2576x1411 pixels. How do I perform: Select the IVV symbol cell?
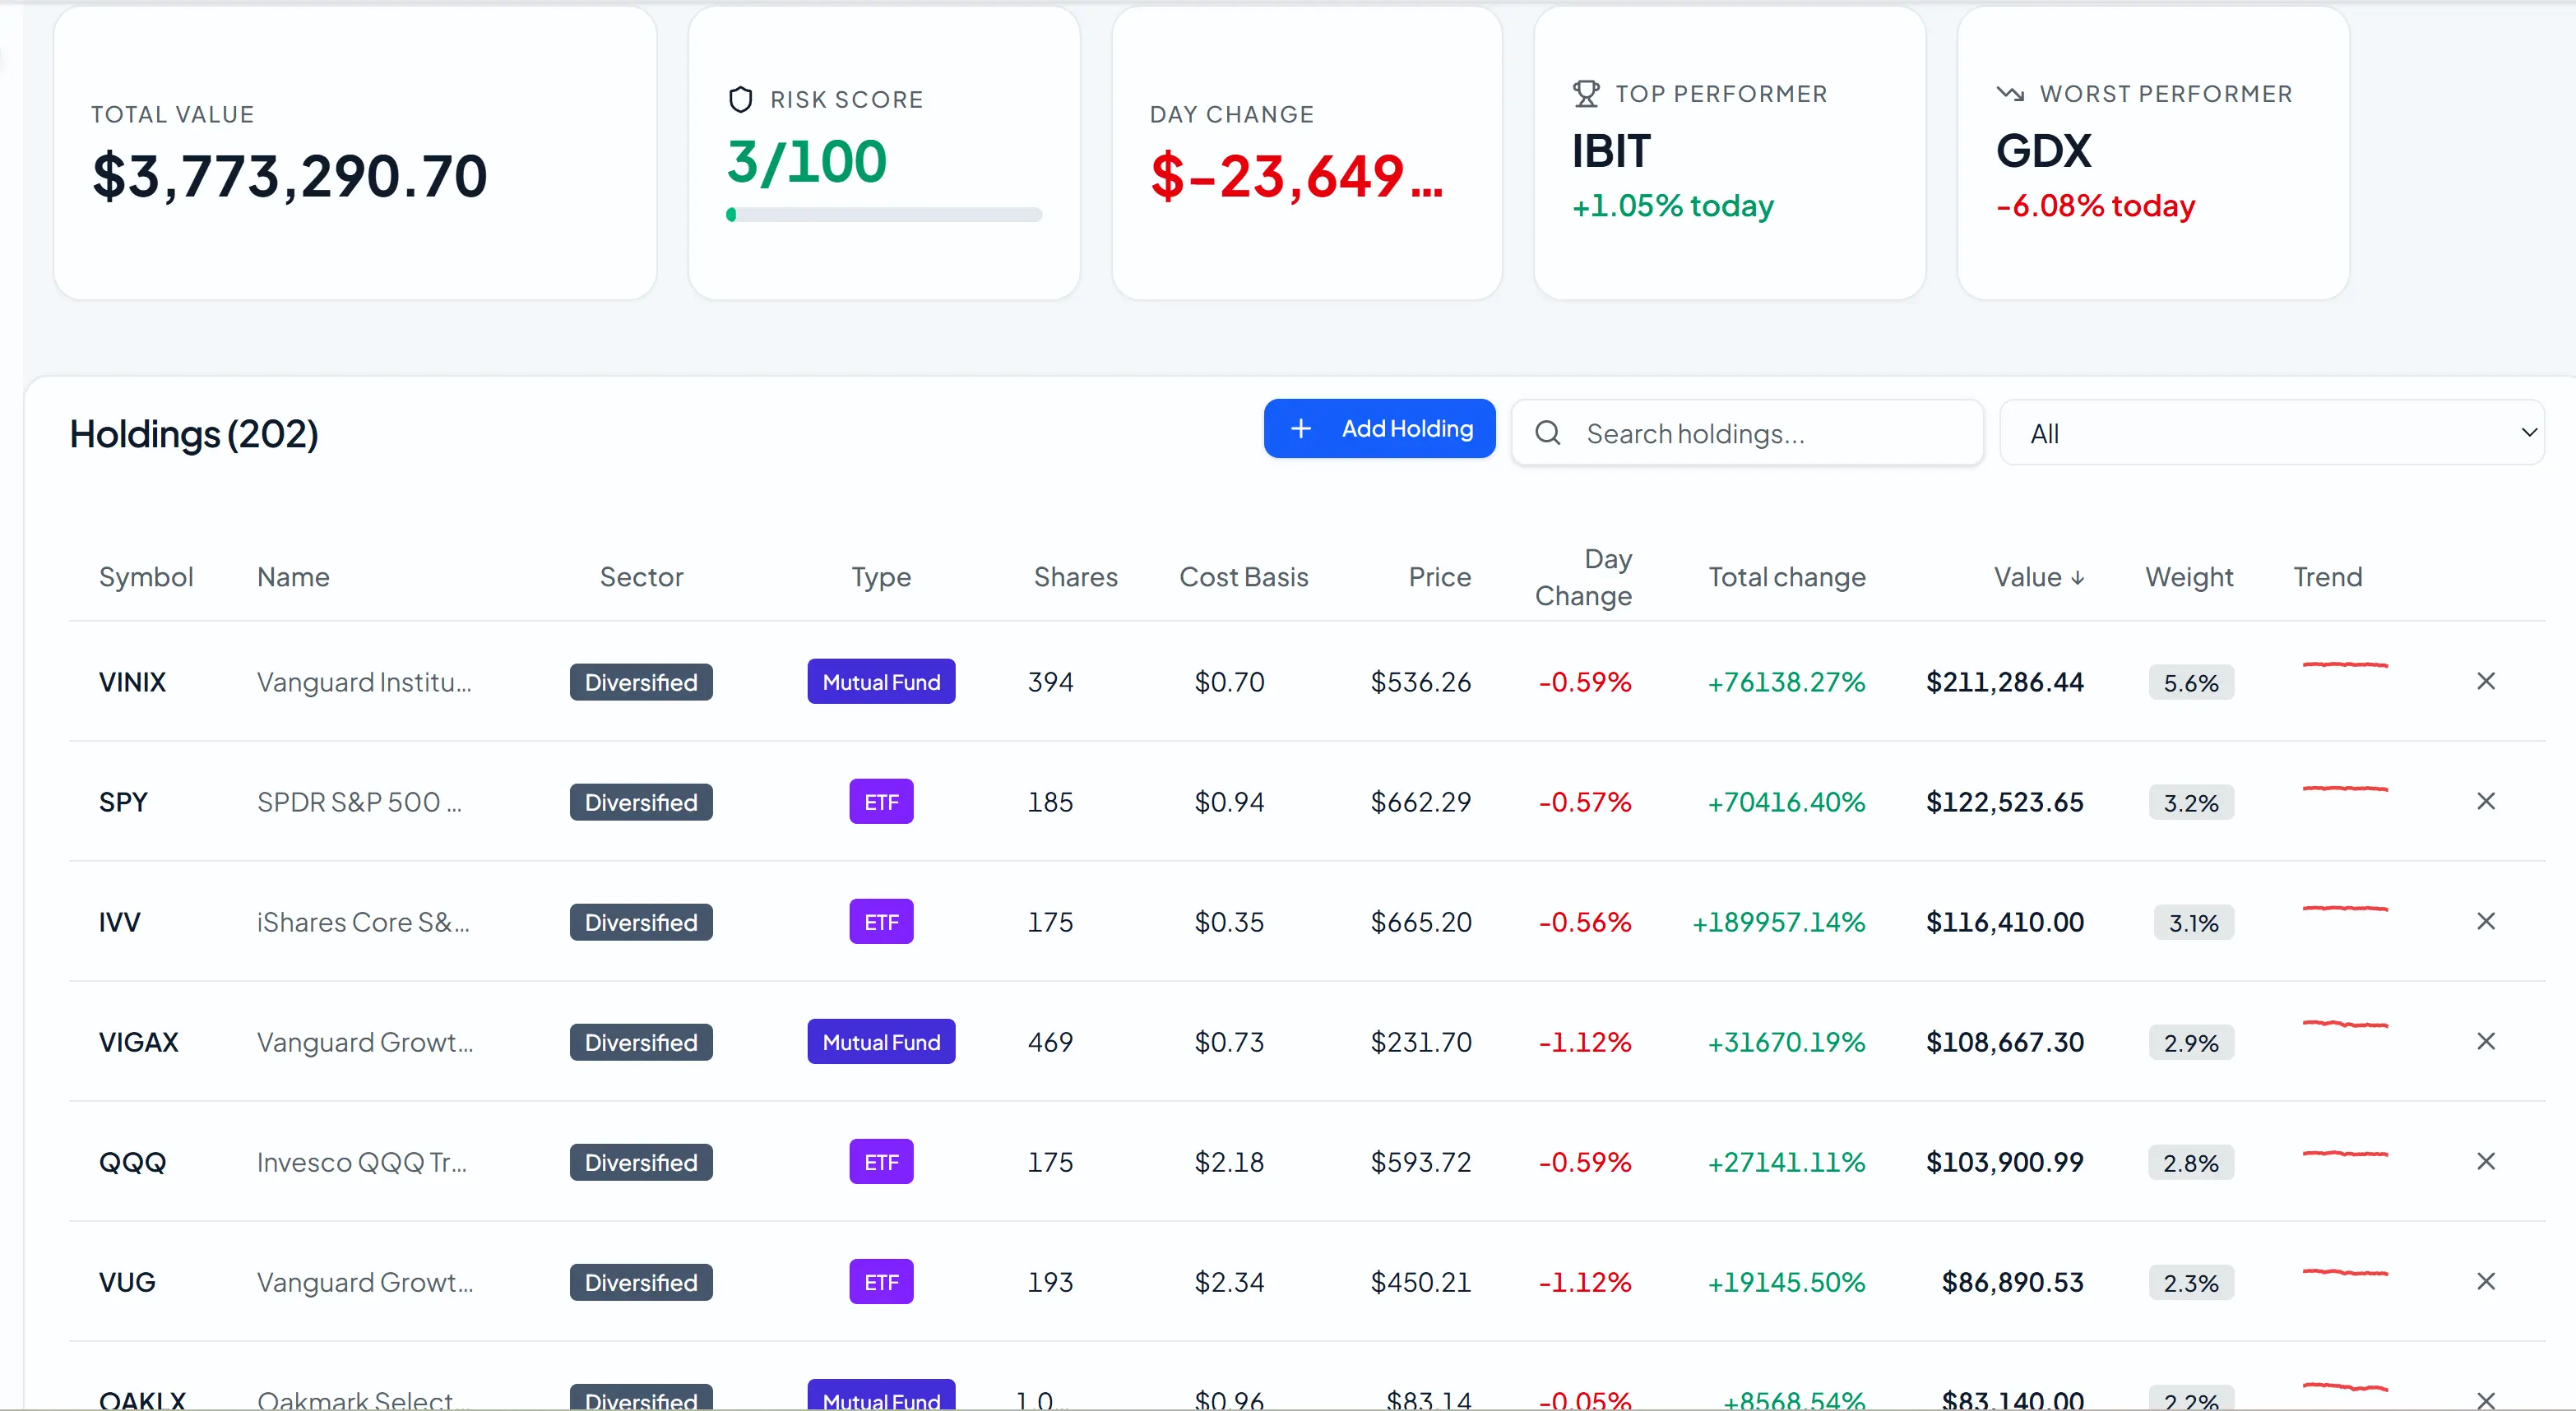pos(119,922)
